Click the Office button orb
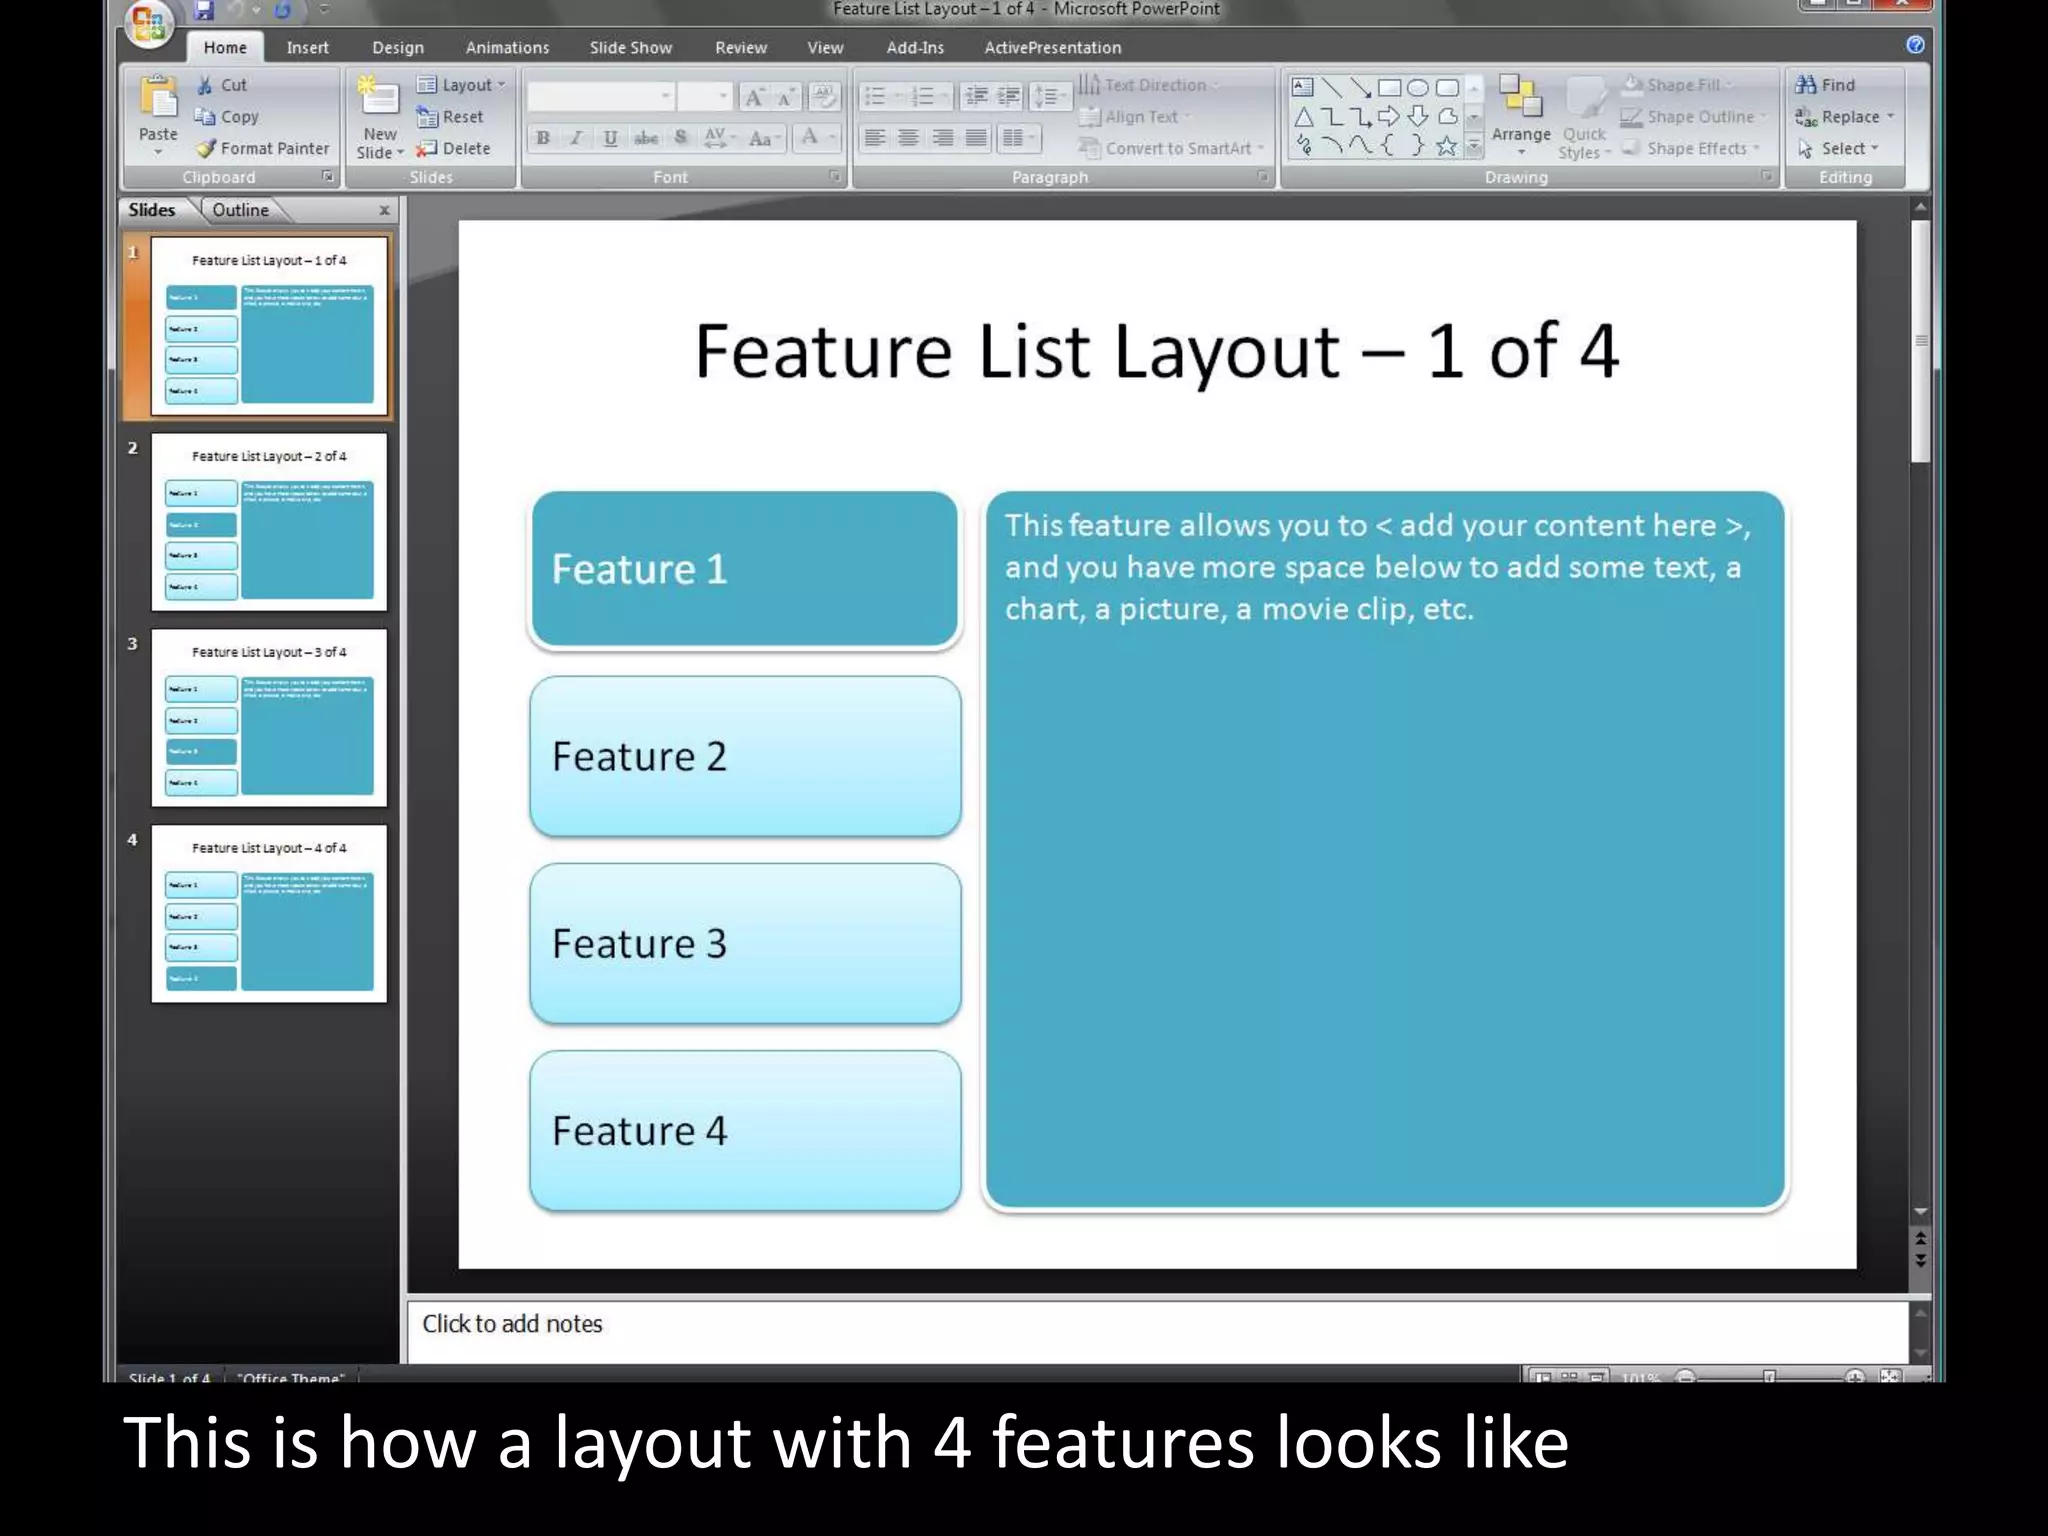The width and height of the screenshot is (2048, 1536). 150,22
